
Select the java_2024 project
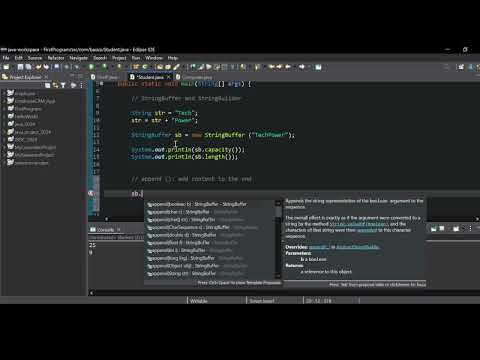(x=25, y=124)
